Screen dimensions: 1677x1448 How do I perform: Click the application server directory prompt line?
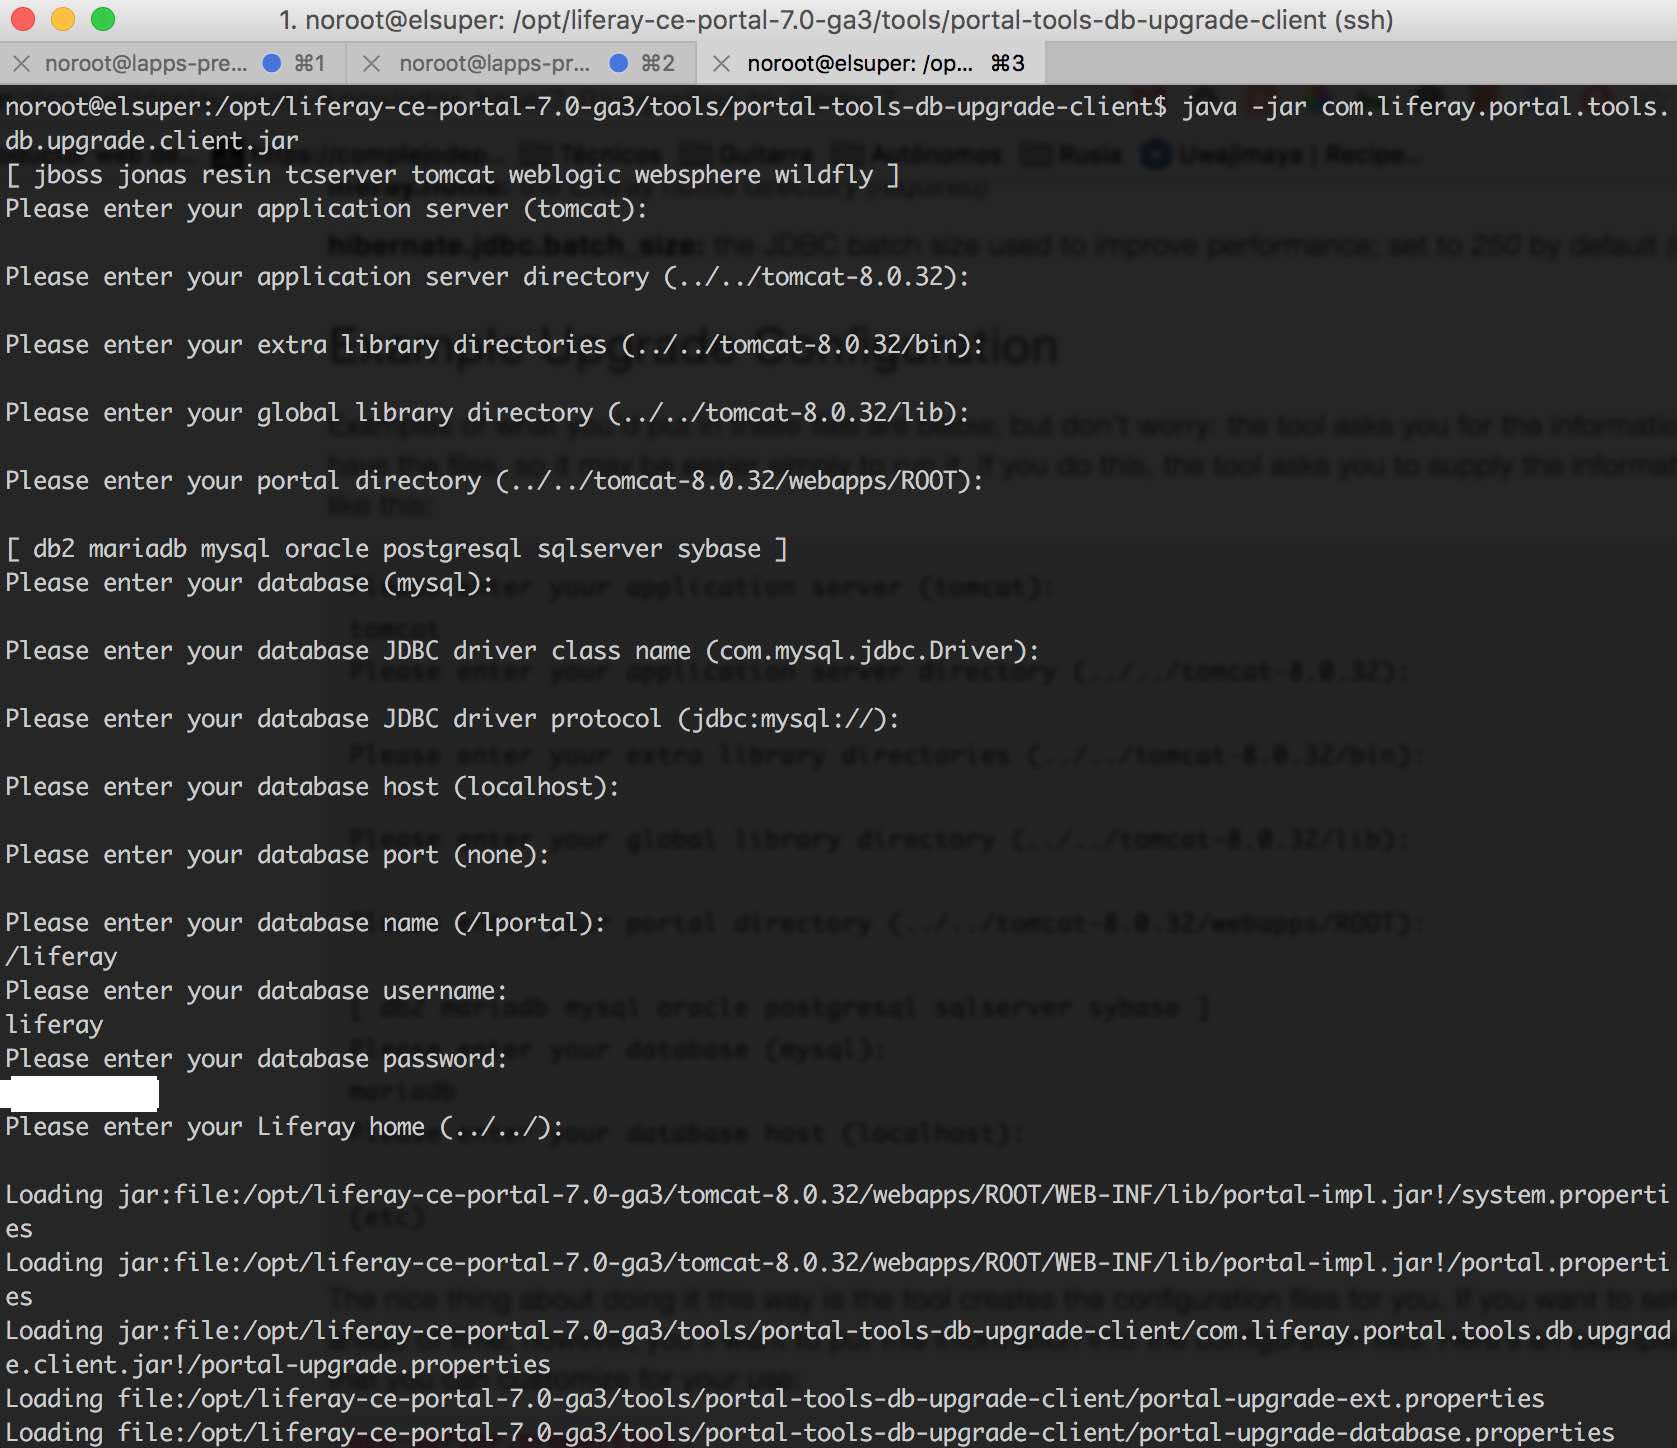pos(487,277)
